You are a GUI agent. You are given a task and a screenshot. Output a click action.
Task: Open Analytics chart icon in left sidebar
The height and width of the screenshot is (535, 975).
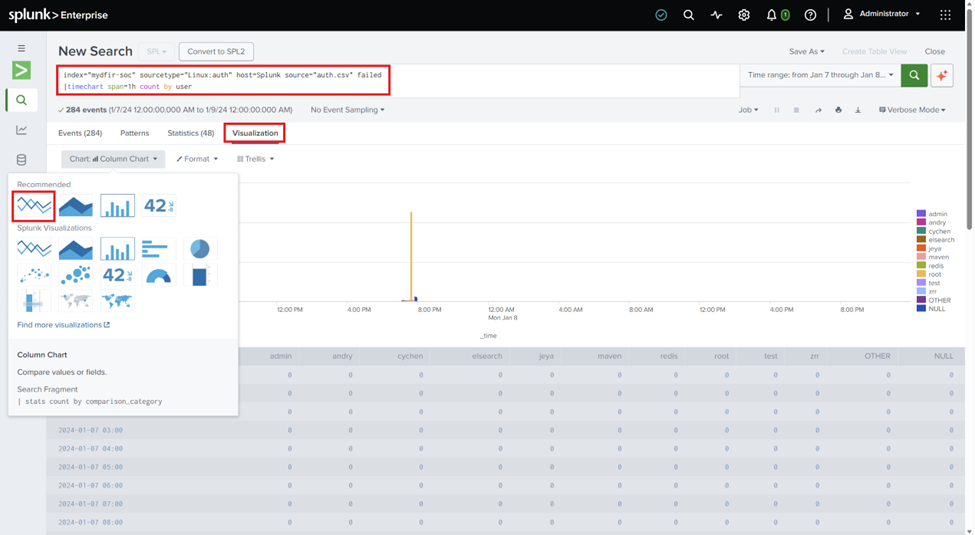click(x=21, y=130)
